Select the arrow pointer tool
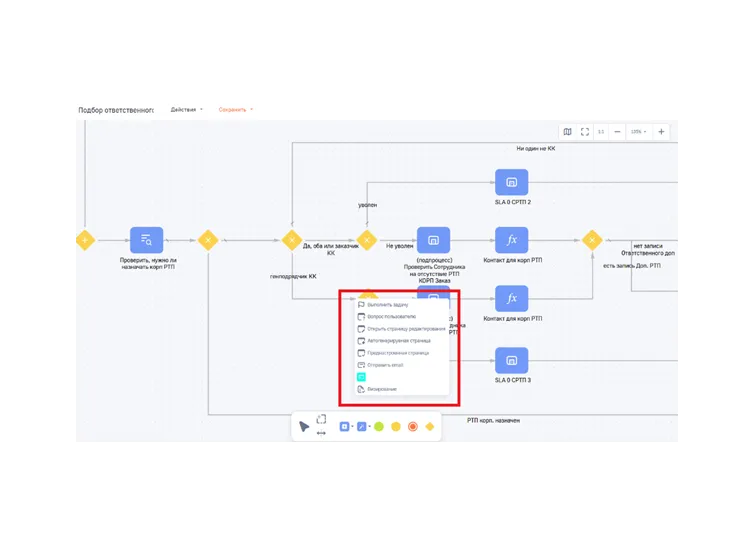 click(x=304, y=427)
